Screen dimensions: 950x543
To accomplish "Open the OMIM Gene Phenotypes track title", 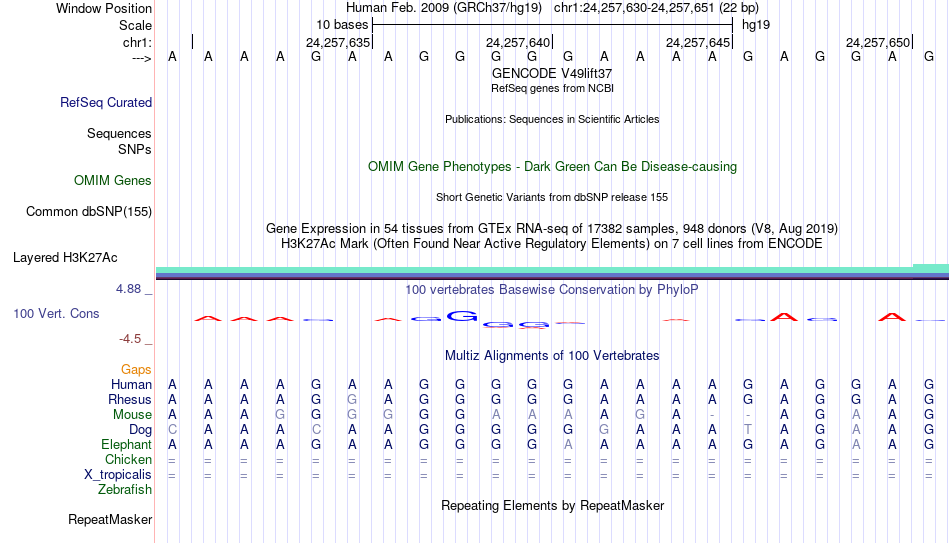I will (x=552, y=167).
